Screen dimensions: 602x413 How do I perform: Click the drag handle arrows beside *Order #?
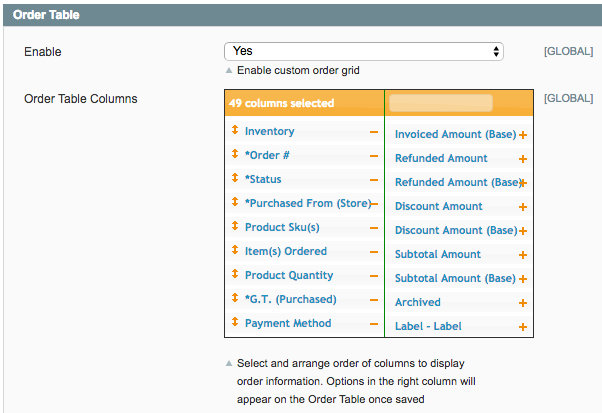click(235, 154)
